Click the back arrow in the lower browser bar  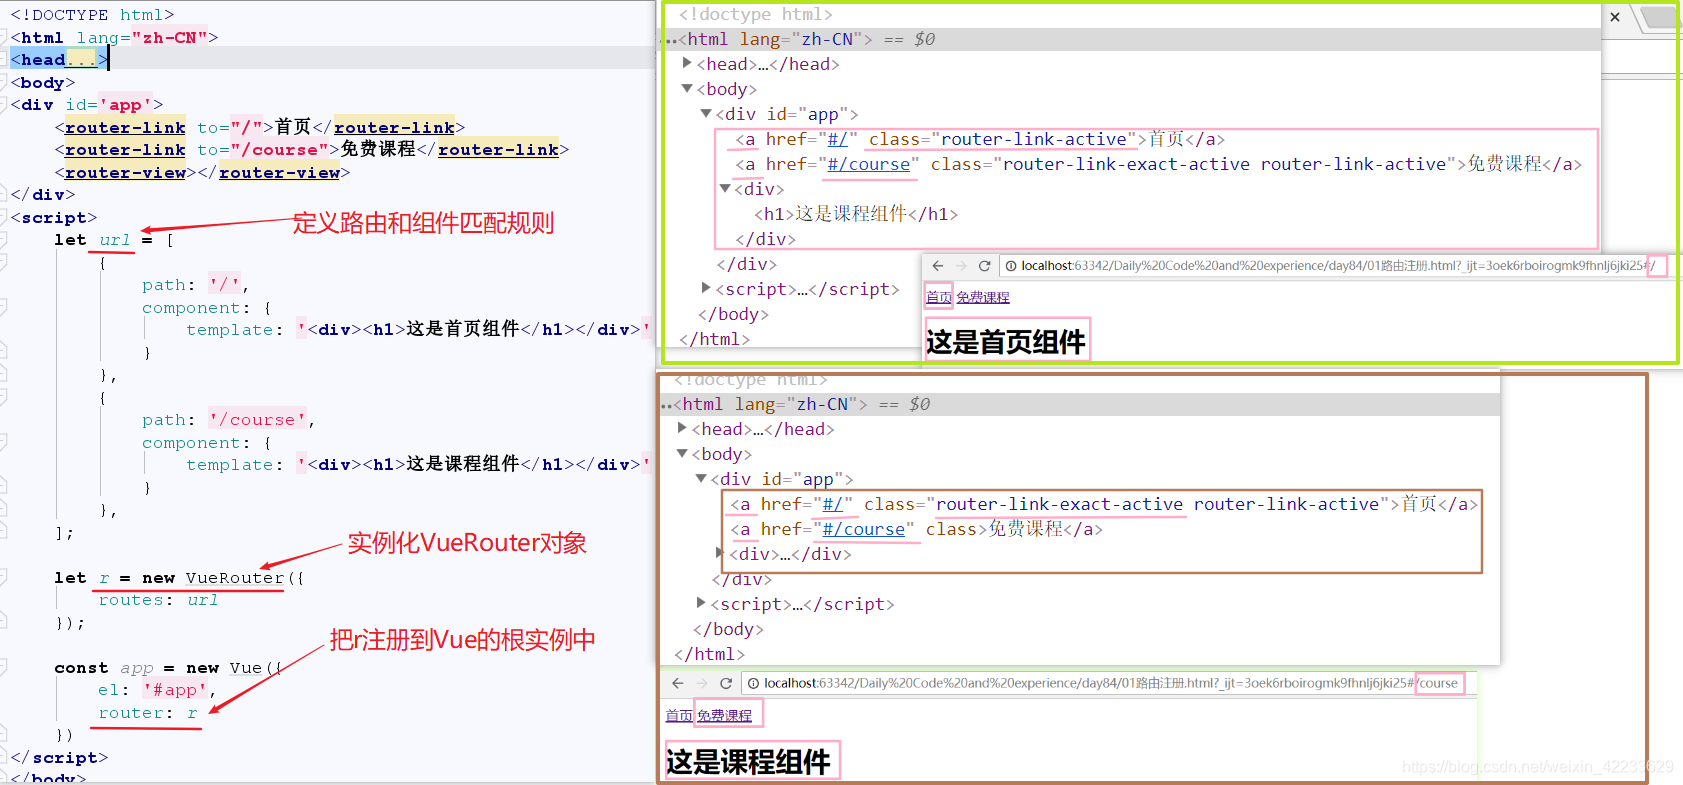coord(677,683)
